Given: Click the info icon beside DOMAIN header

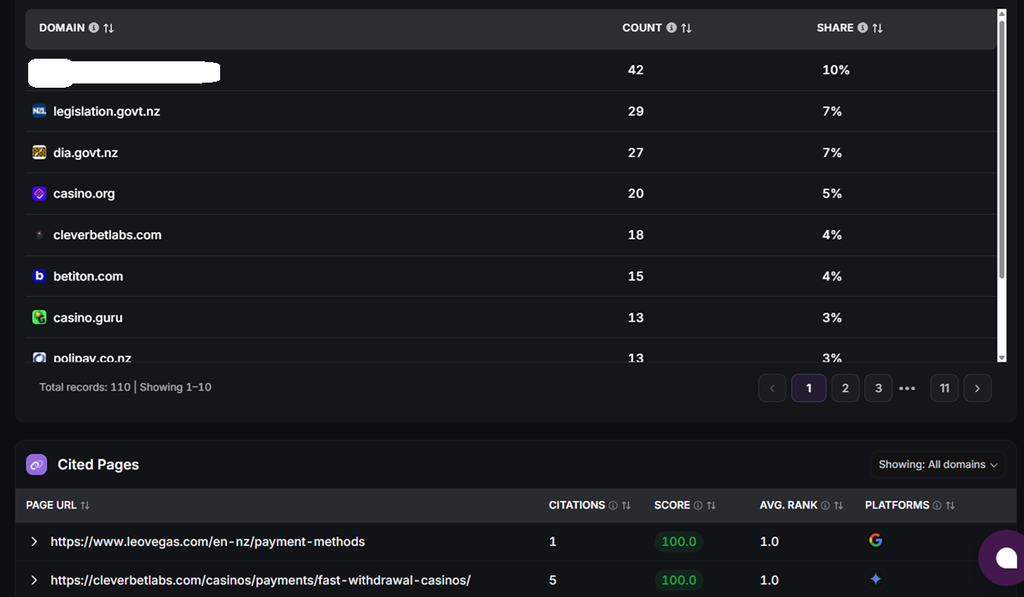Looking at the screenshot, I should click(x=94, y=28).
